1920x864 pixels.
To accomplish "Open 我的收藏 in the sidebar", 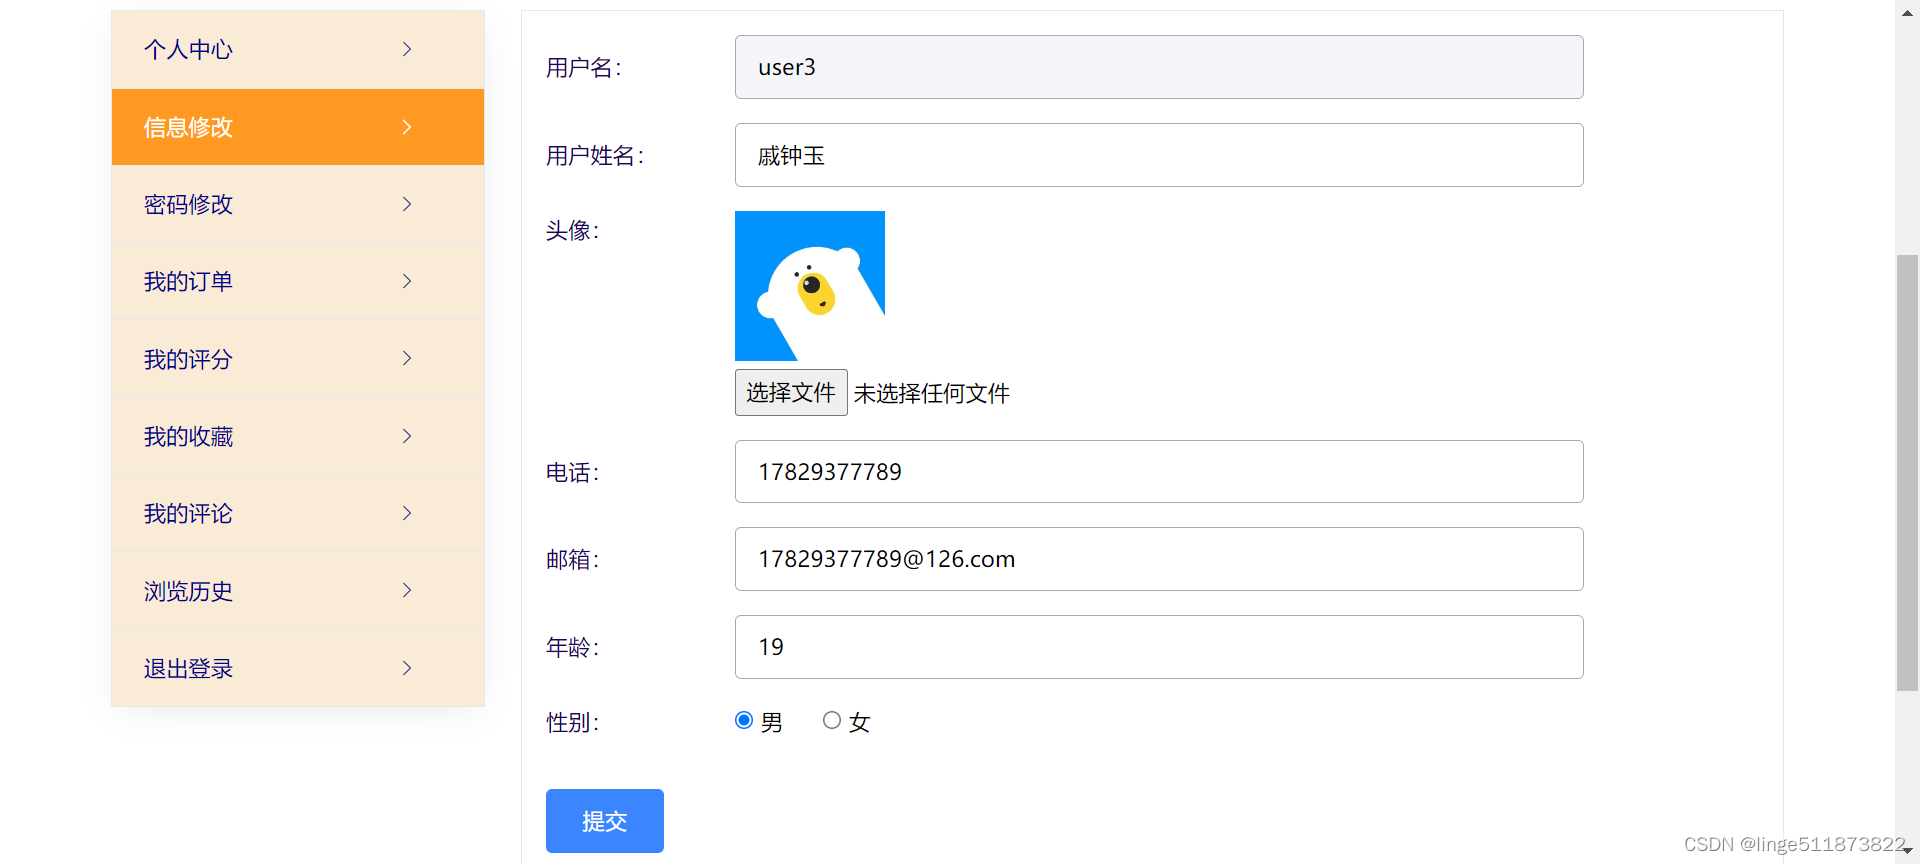I will pos(298,436).
